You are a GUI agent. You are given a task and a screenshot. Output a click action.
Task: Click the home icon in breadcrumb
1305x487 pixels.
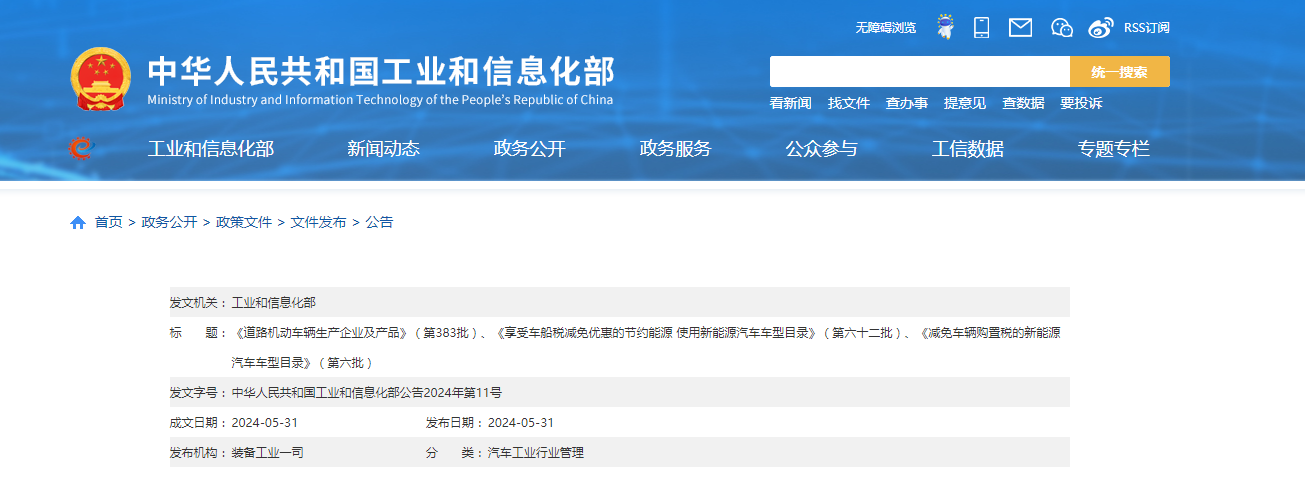[78, 222]
